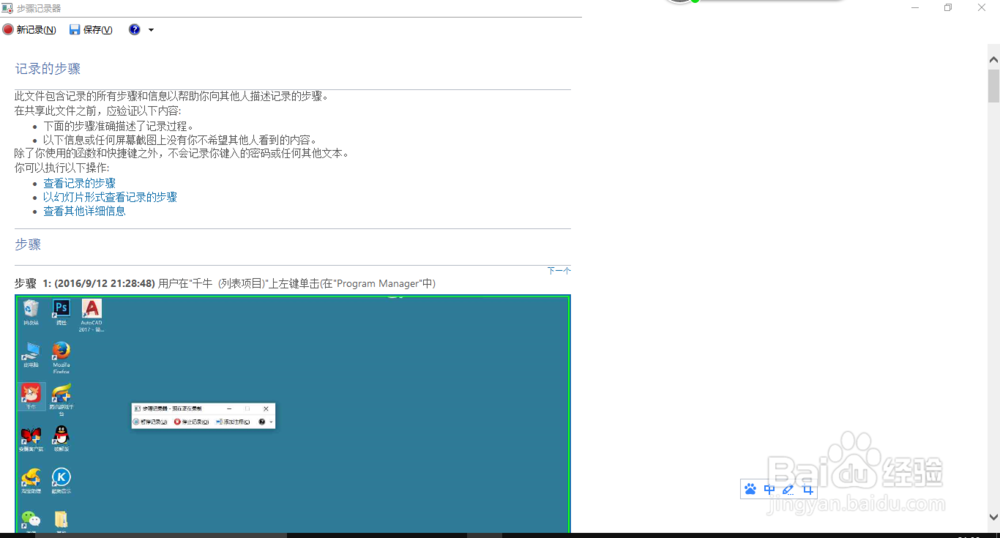This screenshot has height=538, width=1000.
Task: Click the step 1 screenshot thumbnail
Action: click(x=293, y=413)
